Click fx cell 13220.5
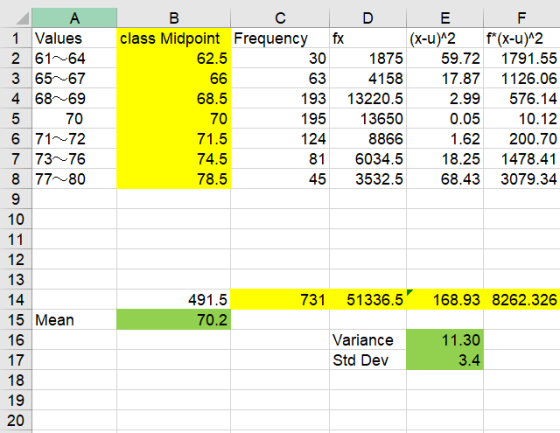560x433 pixels. (368, 99)
